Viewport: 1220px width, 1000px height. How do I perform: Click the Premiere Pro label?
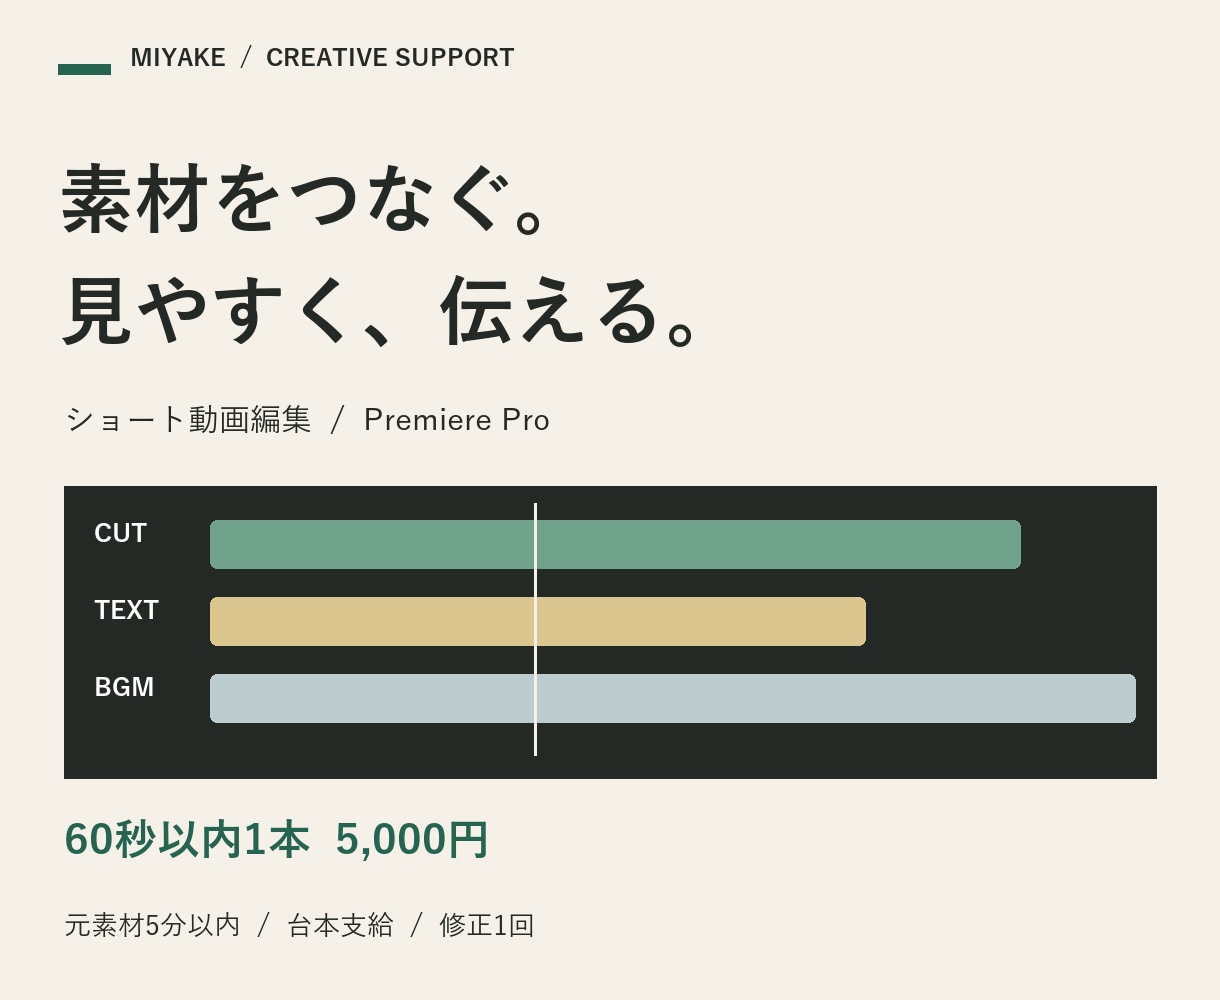tap(457, 419)
